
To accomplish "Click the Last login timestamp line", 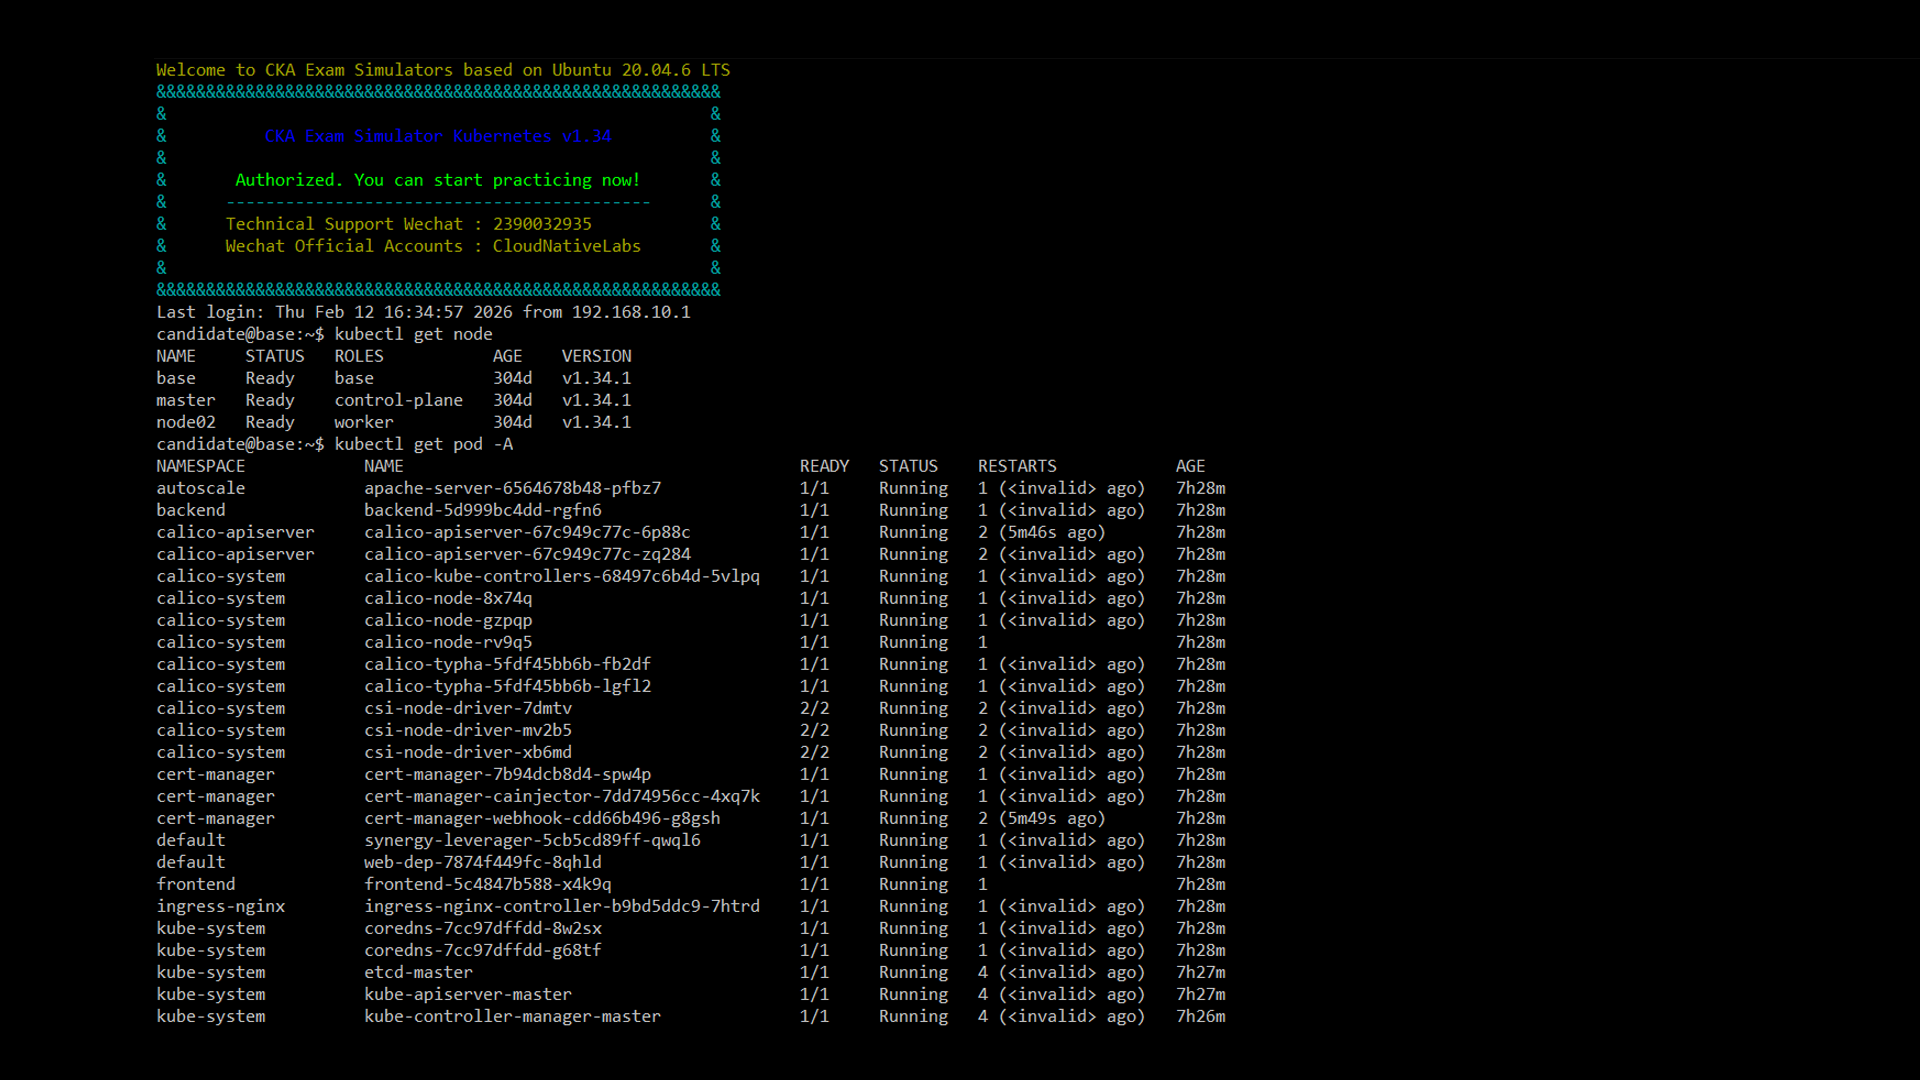I will point(423,312).
